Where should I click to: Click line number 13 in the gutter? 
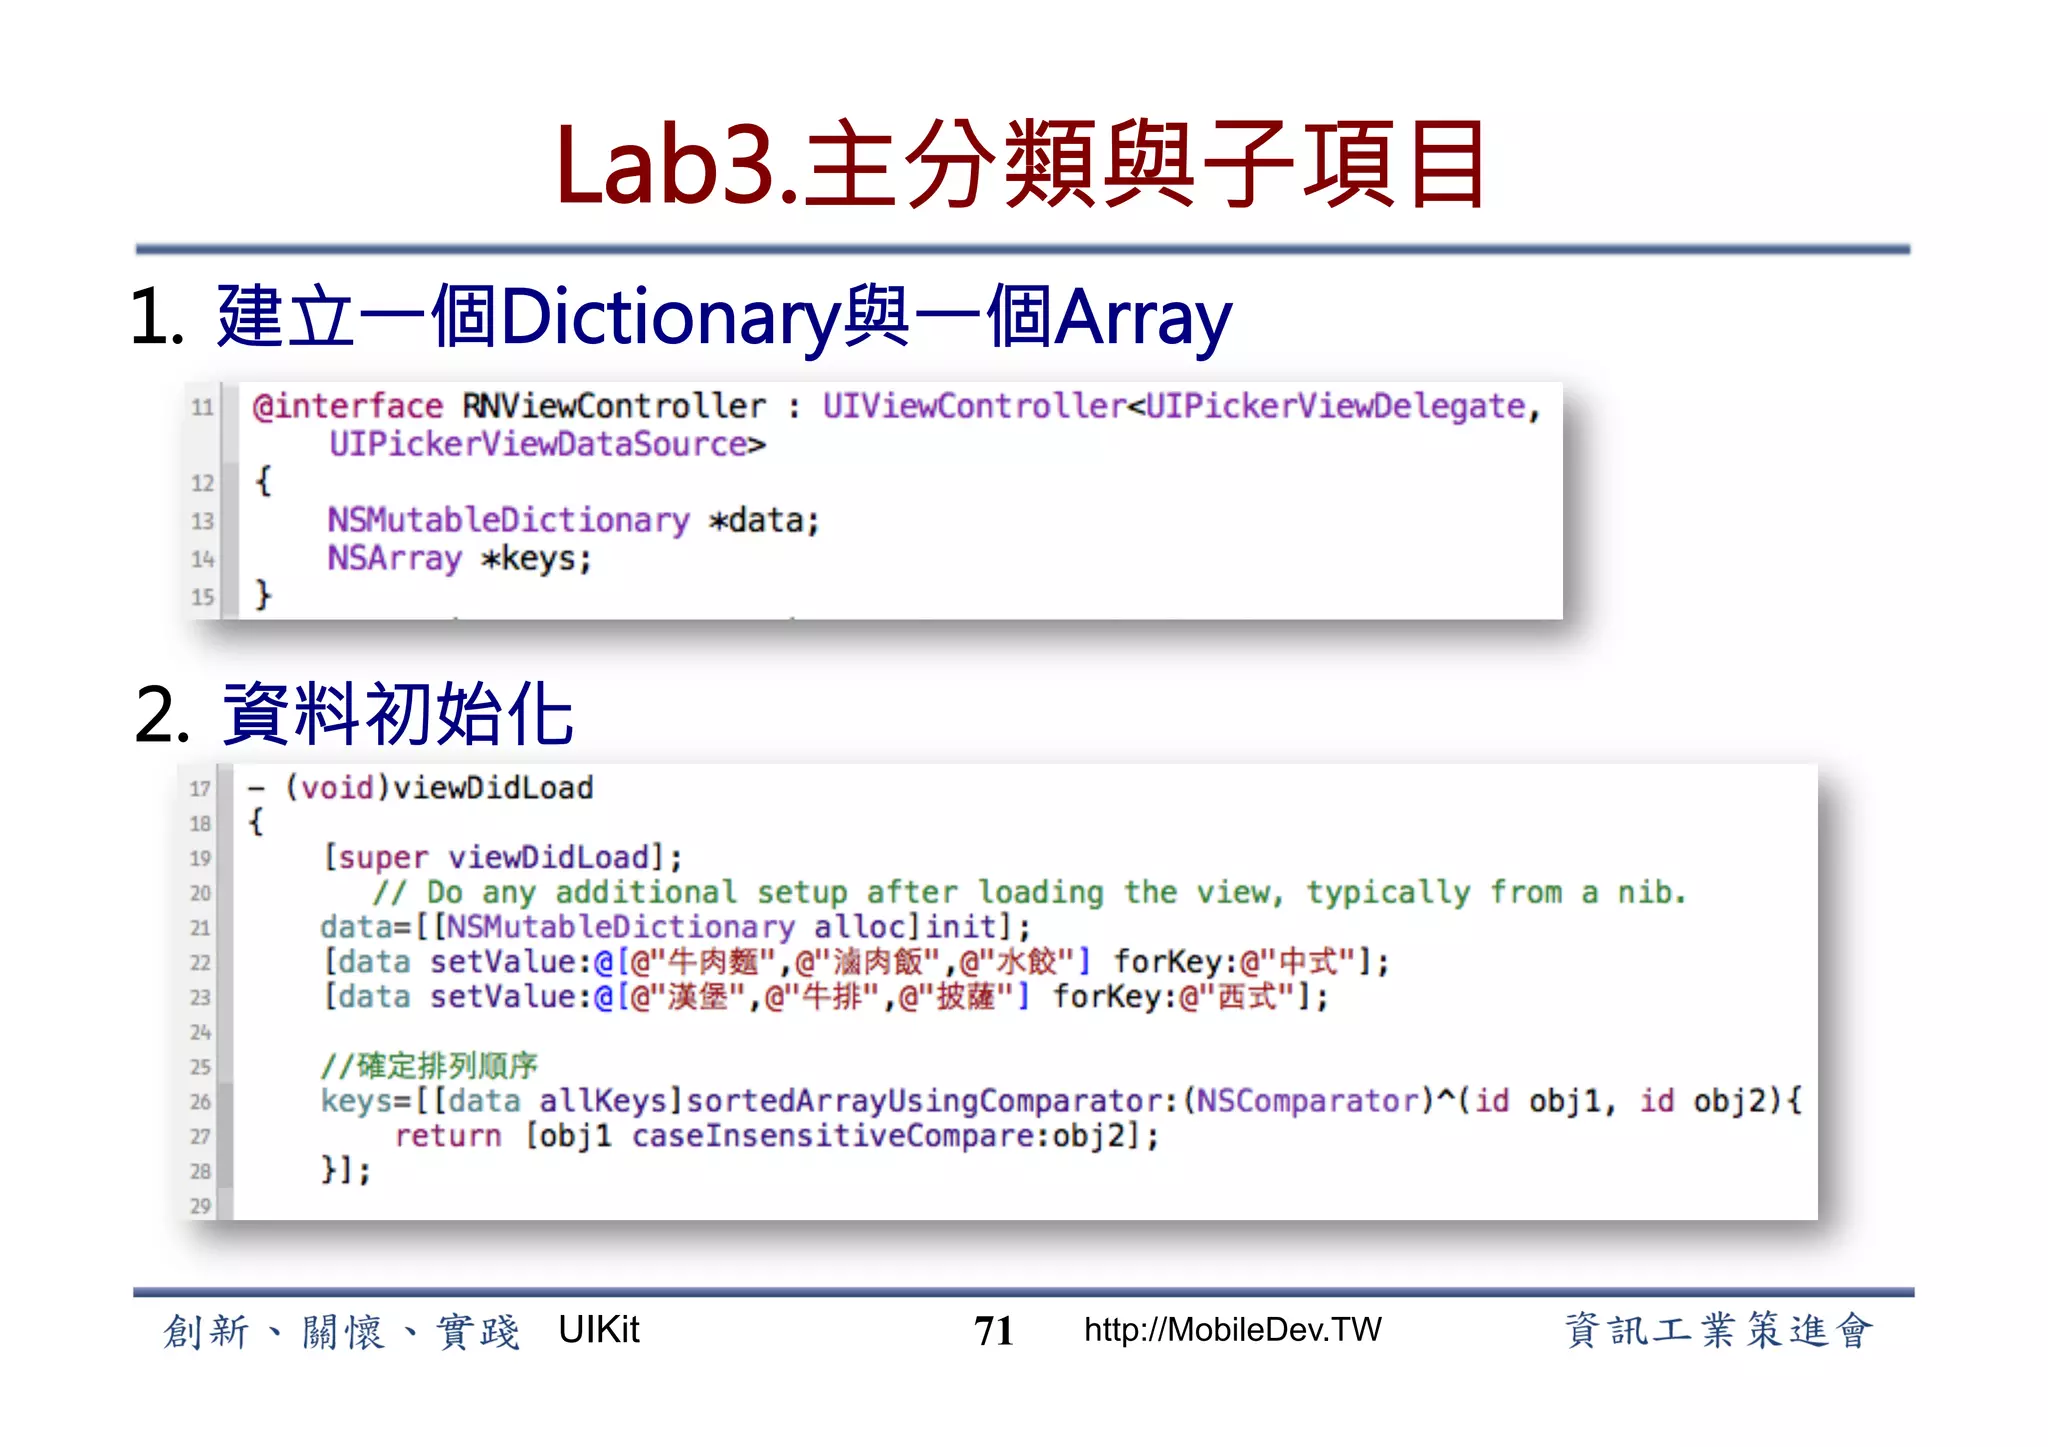(203, 521)
